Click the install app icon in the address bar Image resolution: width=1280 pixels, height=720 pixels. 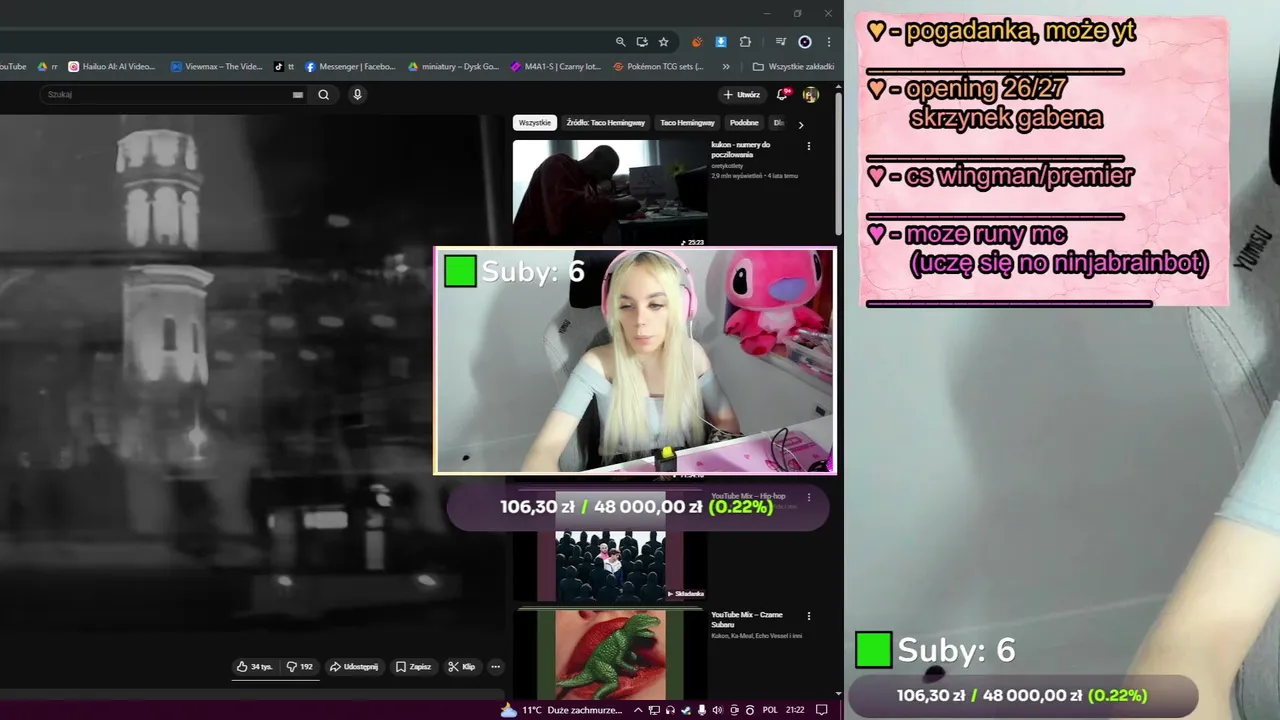click(x=642, y=42)
